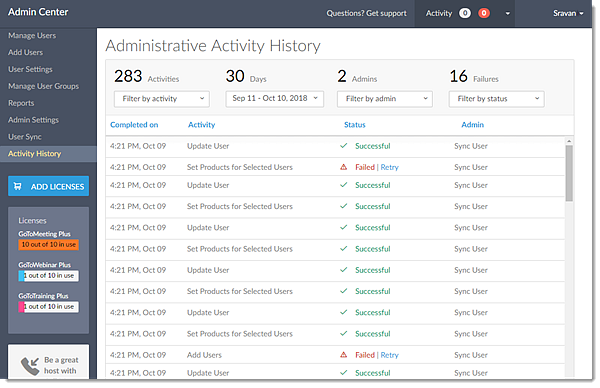Click the ADD LICENSES button

click(49, 186)
